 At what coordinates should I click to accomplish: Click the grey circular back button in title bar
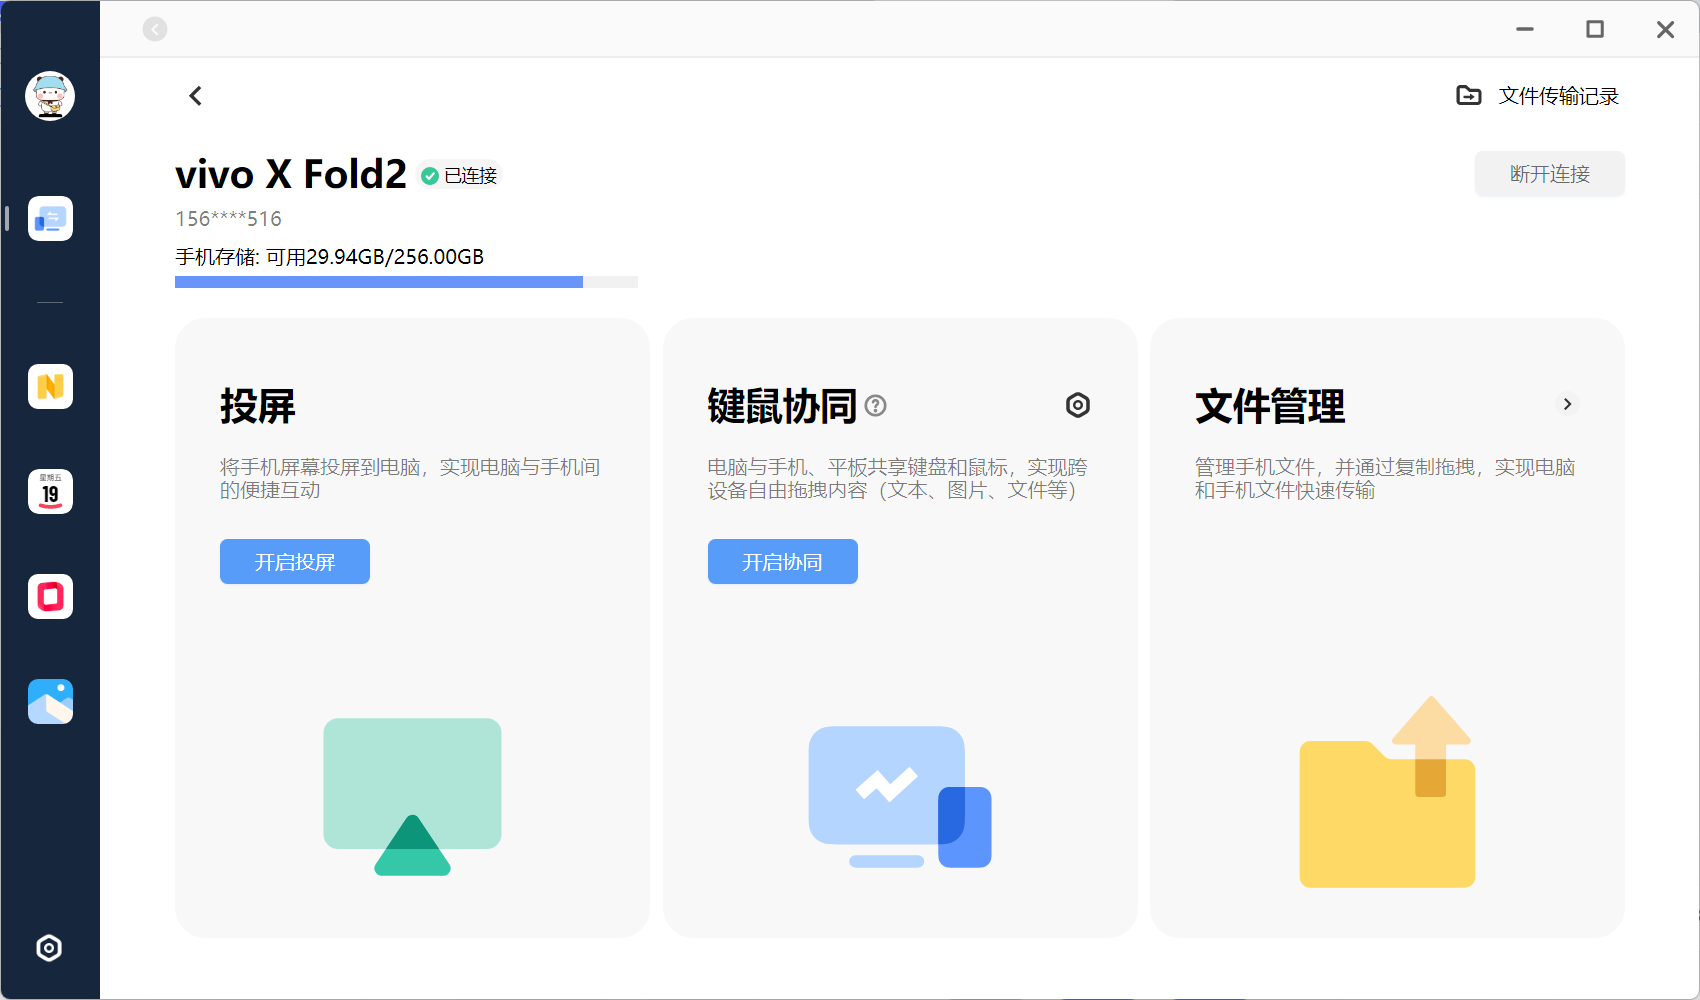tap(155, 29)
